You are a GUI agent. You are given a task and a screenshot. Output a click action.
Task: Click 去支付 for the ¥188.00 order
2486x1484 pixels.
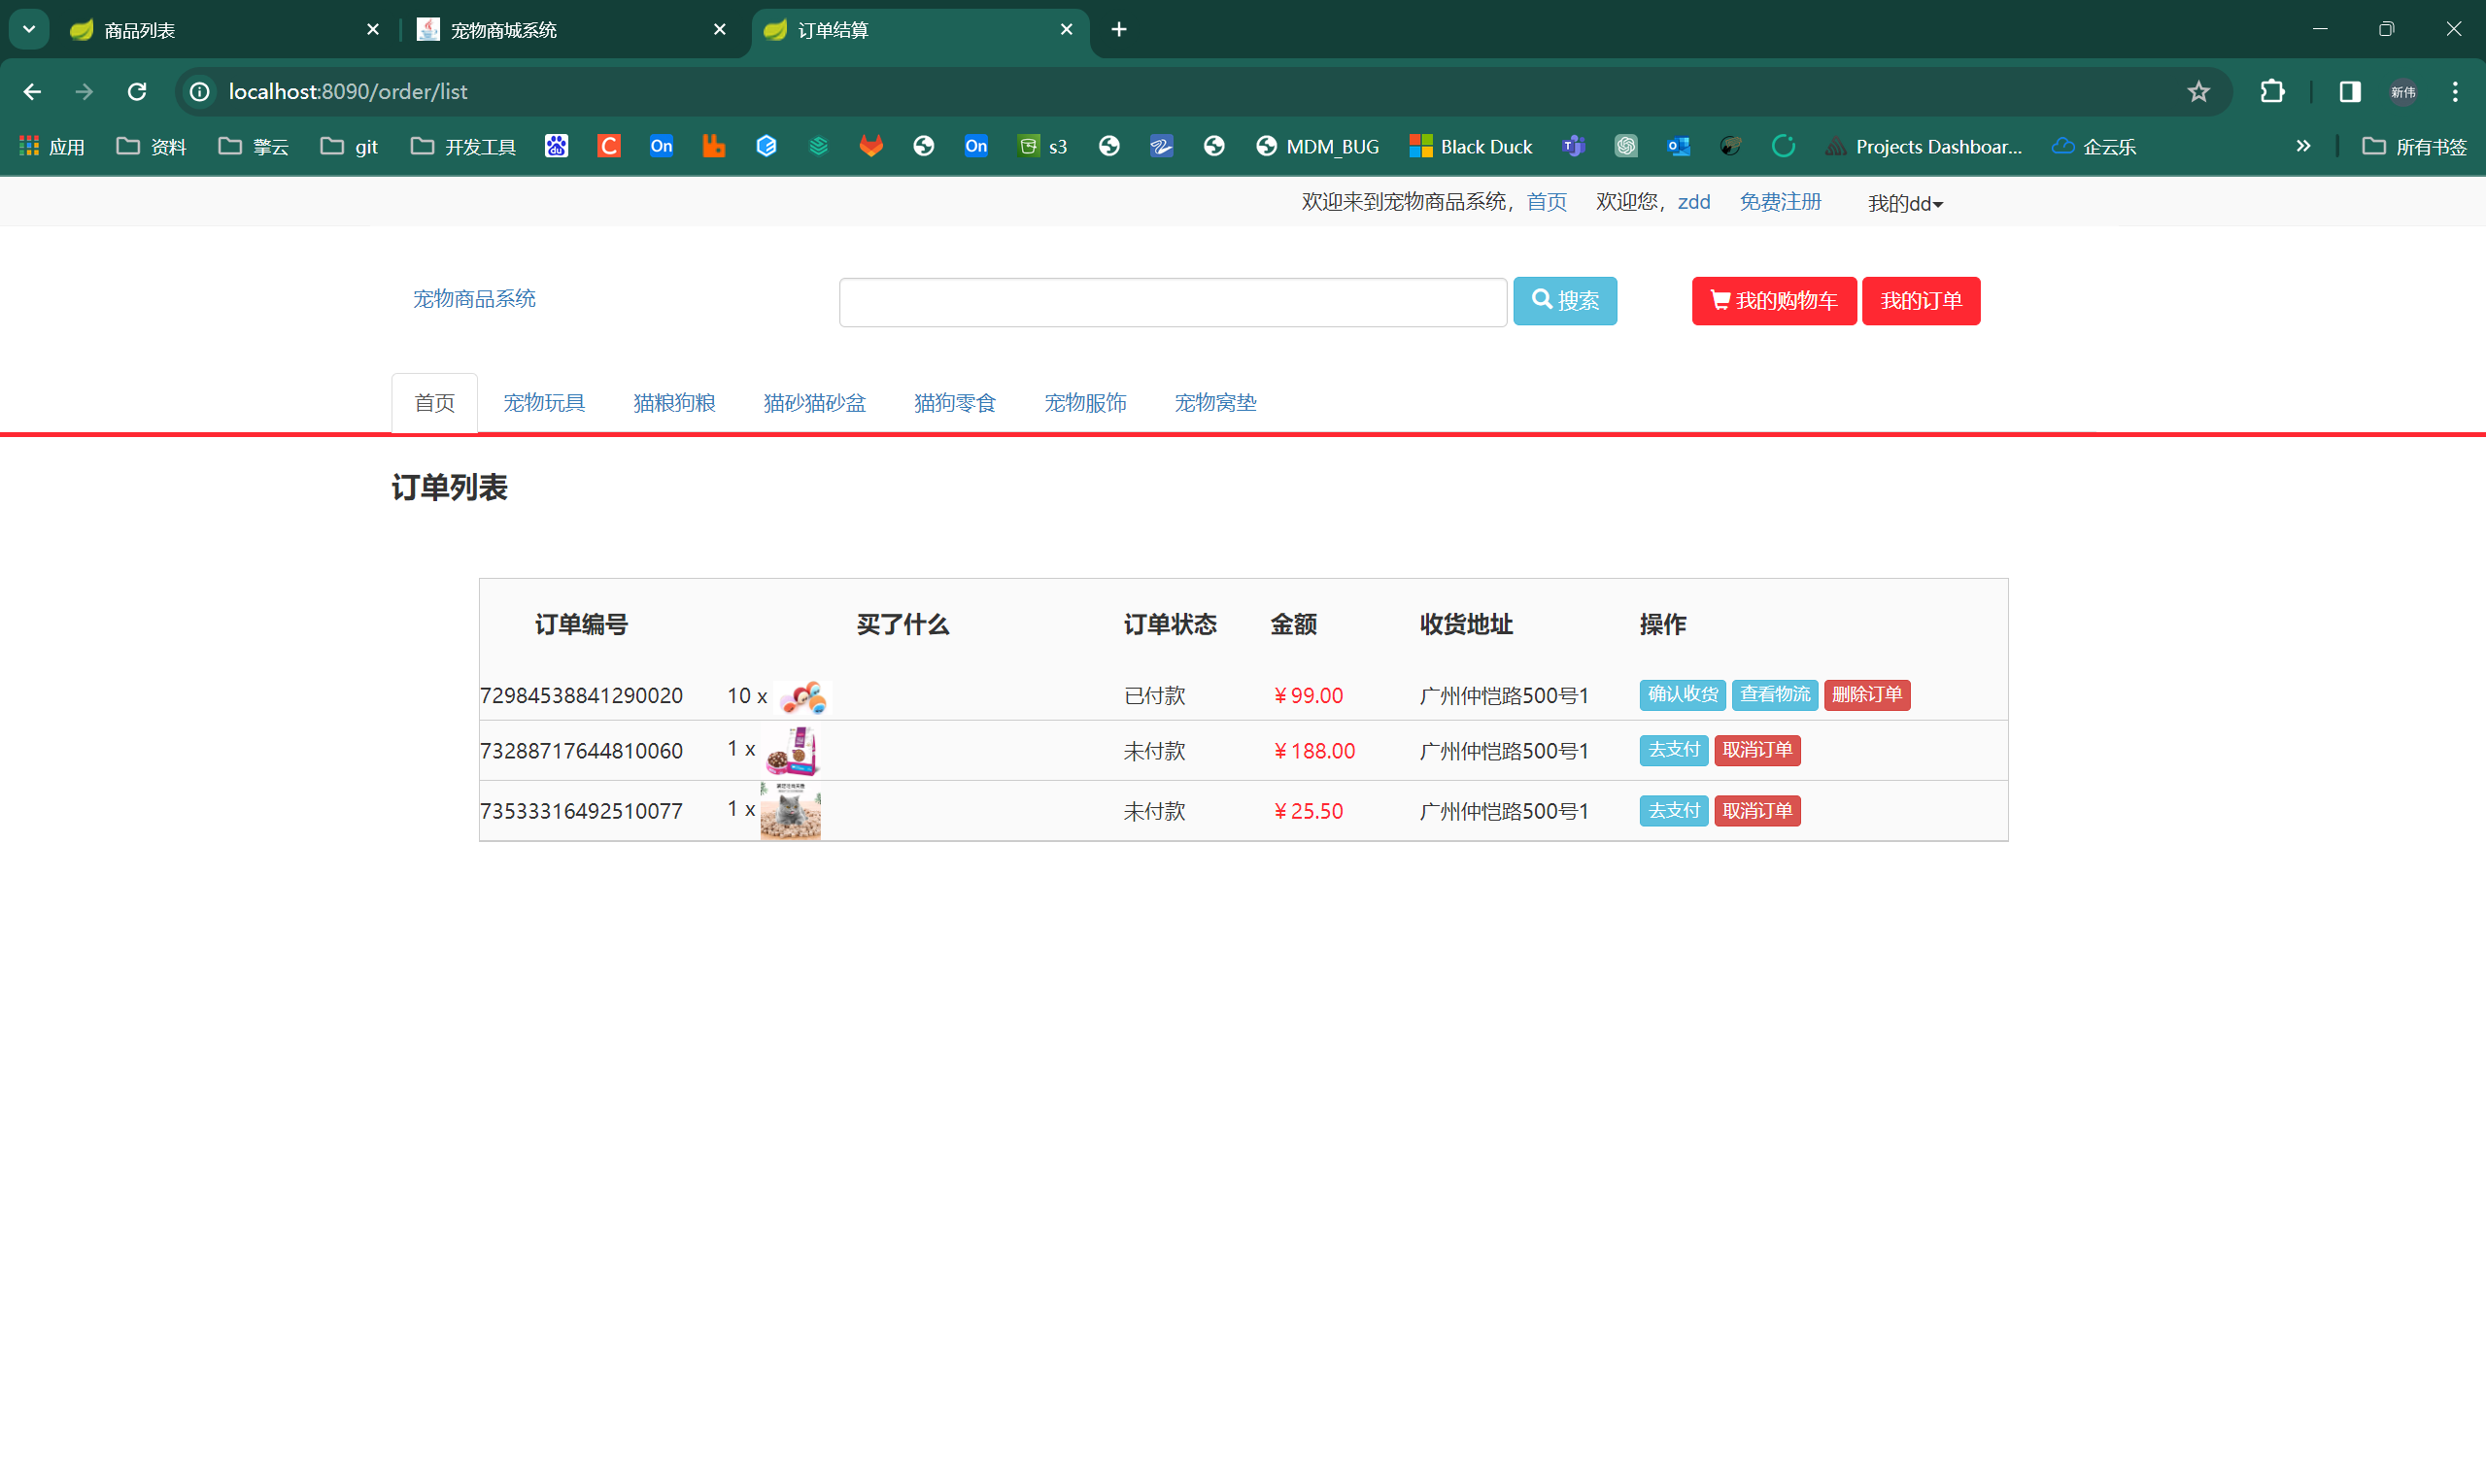1673,750
